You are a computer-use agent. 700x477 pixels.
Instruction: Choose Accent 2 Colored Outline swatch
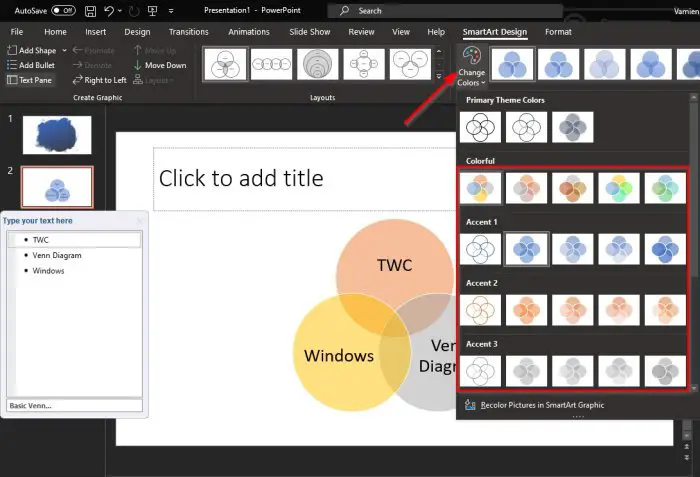point(480,310)
